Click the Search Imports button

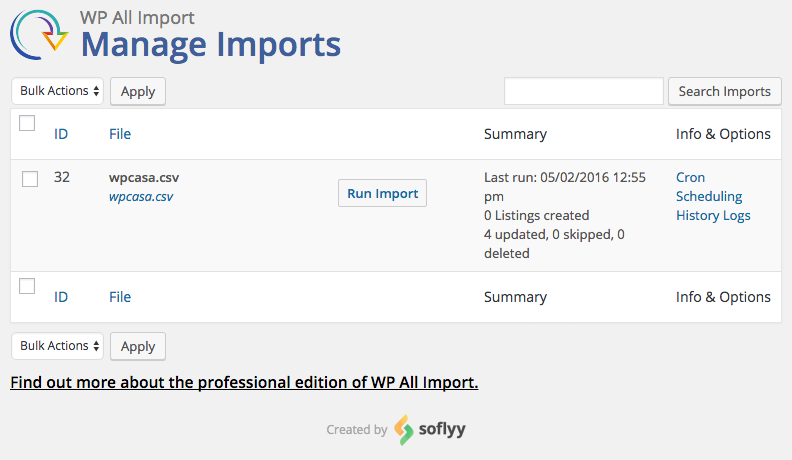(x=724, y=91)
